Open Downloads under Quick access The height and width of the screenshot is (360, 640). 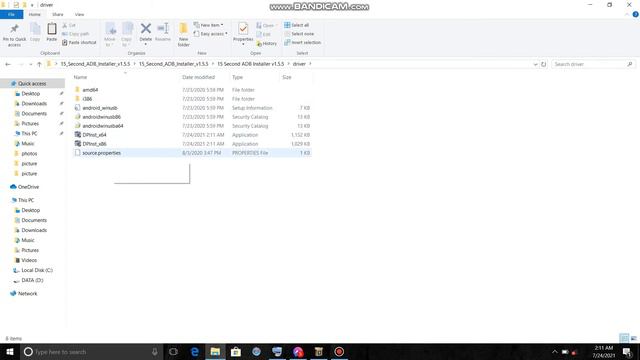pos(34,104)
